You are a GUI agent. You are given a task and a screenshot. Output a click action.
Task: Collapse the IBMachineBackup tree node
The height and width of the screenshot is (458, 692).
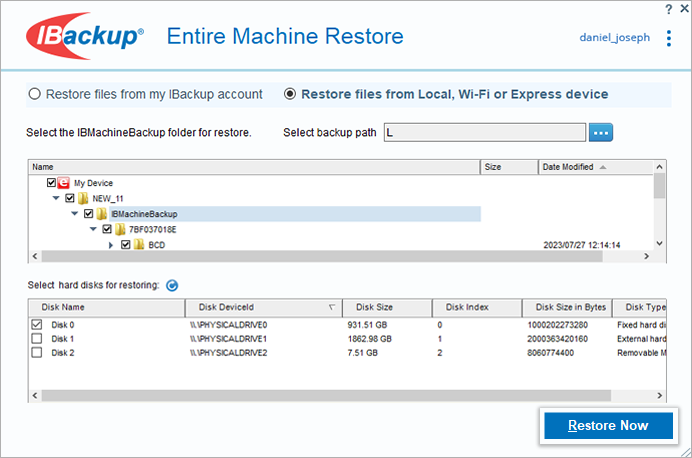point(75,214)
